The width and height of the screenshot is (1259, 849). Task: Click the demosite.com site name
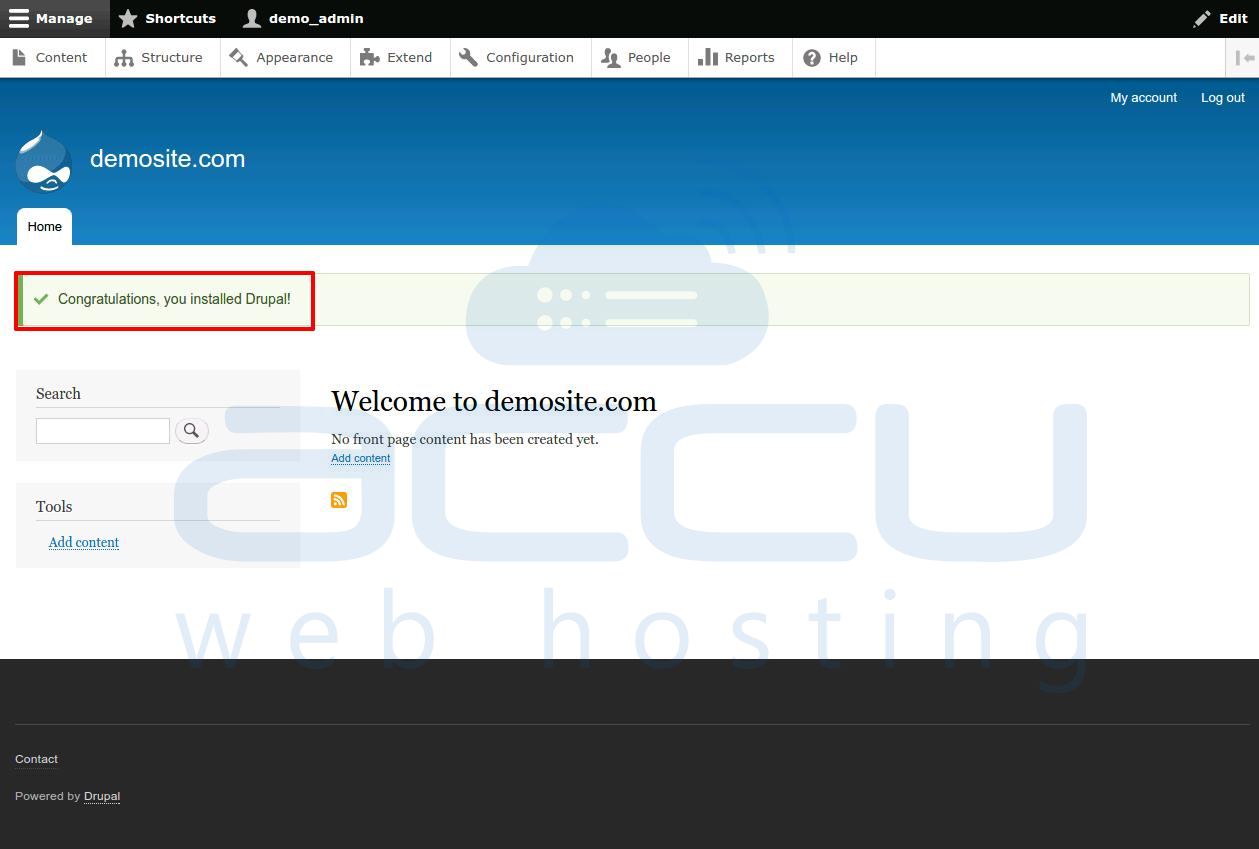(167, 159)
